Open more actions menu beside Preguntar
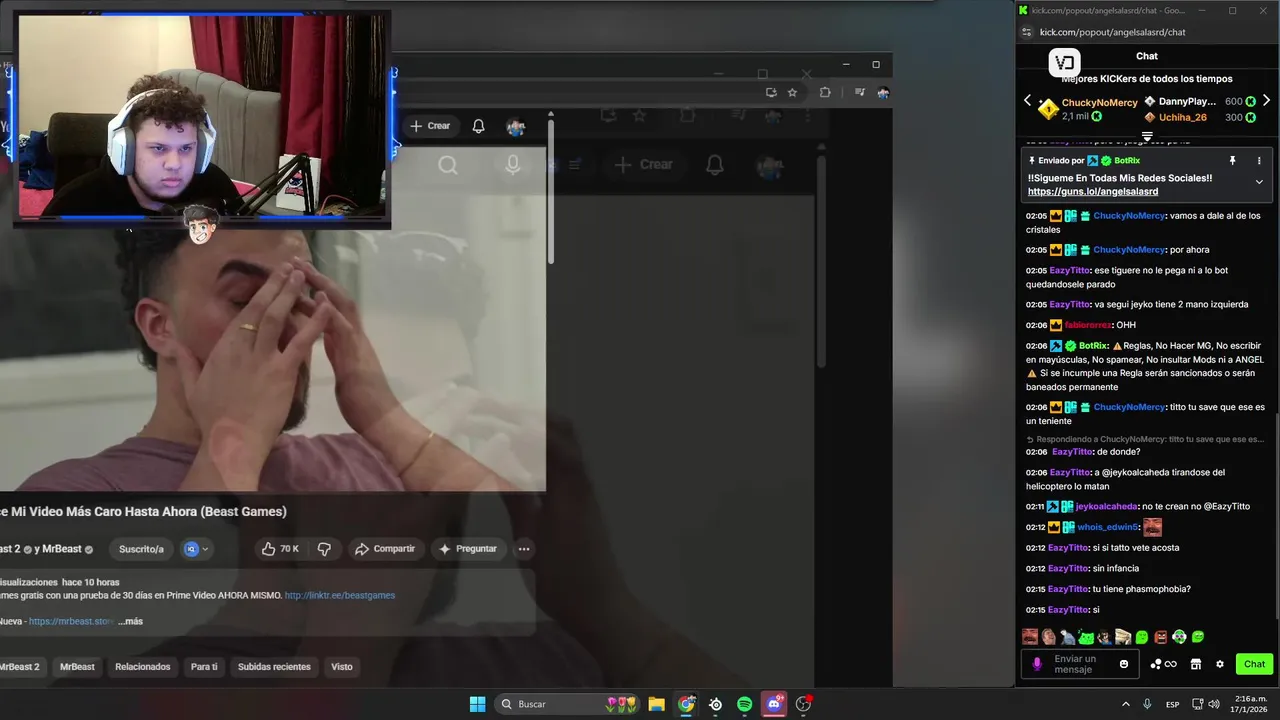The width and height of the screenshot is (1280, 720). [524, 549]
